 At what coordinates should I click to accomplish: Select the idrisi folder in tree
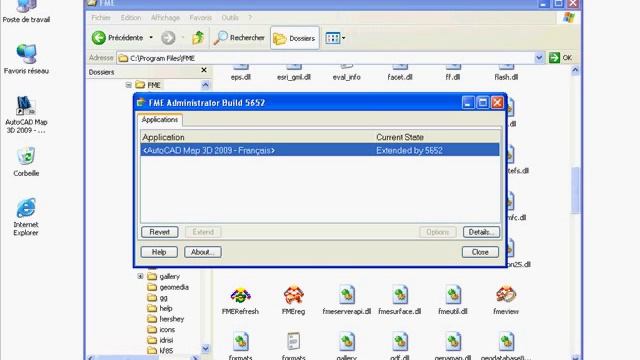click(160, 340)
